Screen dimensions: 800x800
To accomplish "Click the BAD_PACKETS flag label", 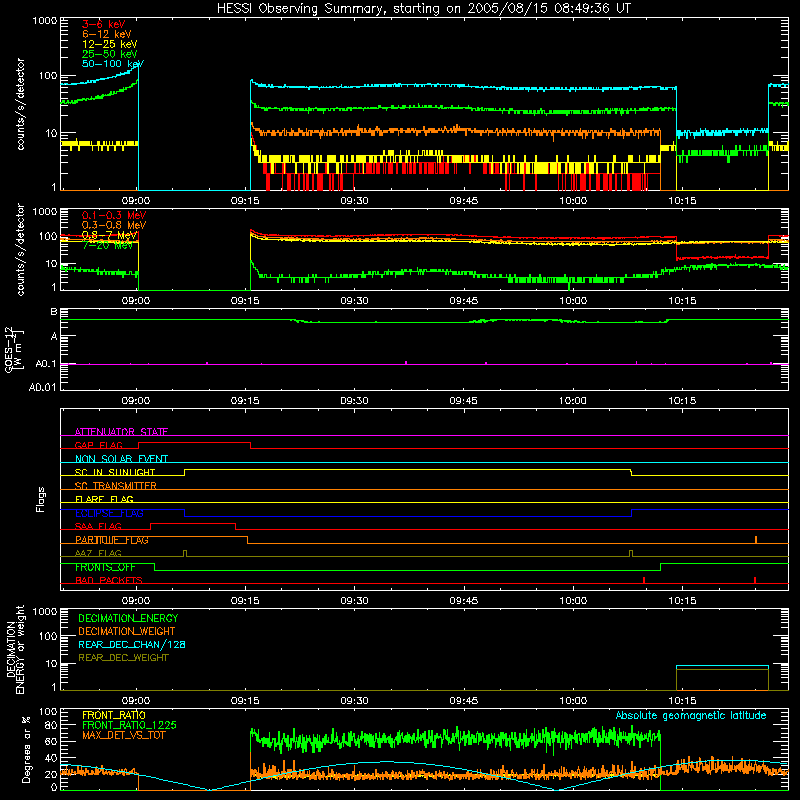I will [109, 580].
